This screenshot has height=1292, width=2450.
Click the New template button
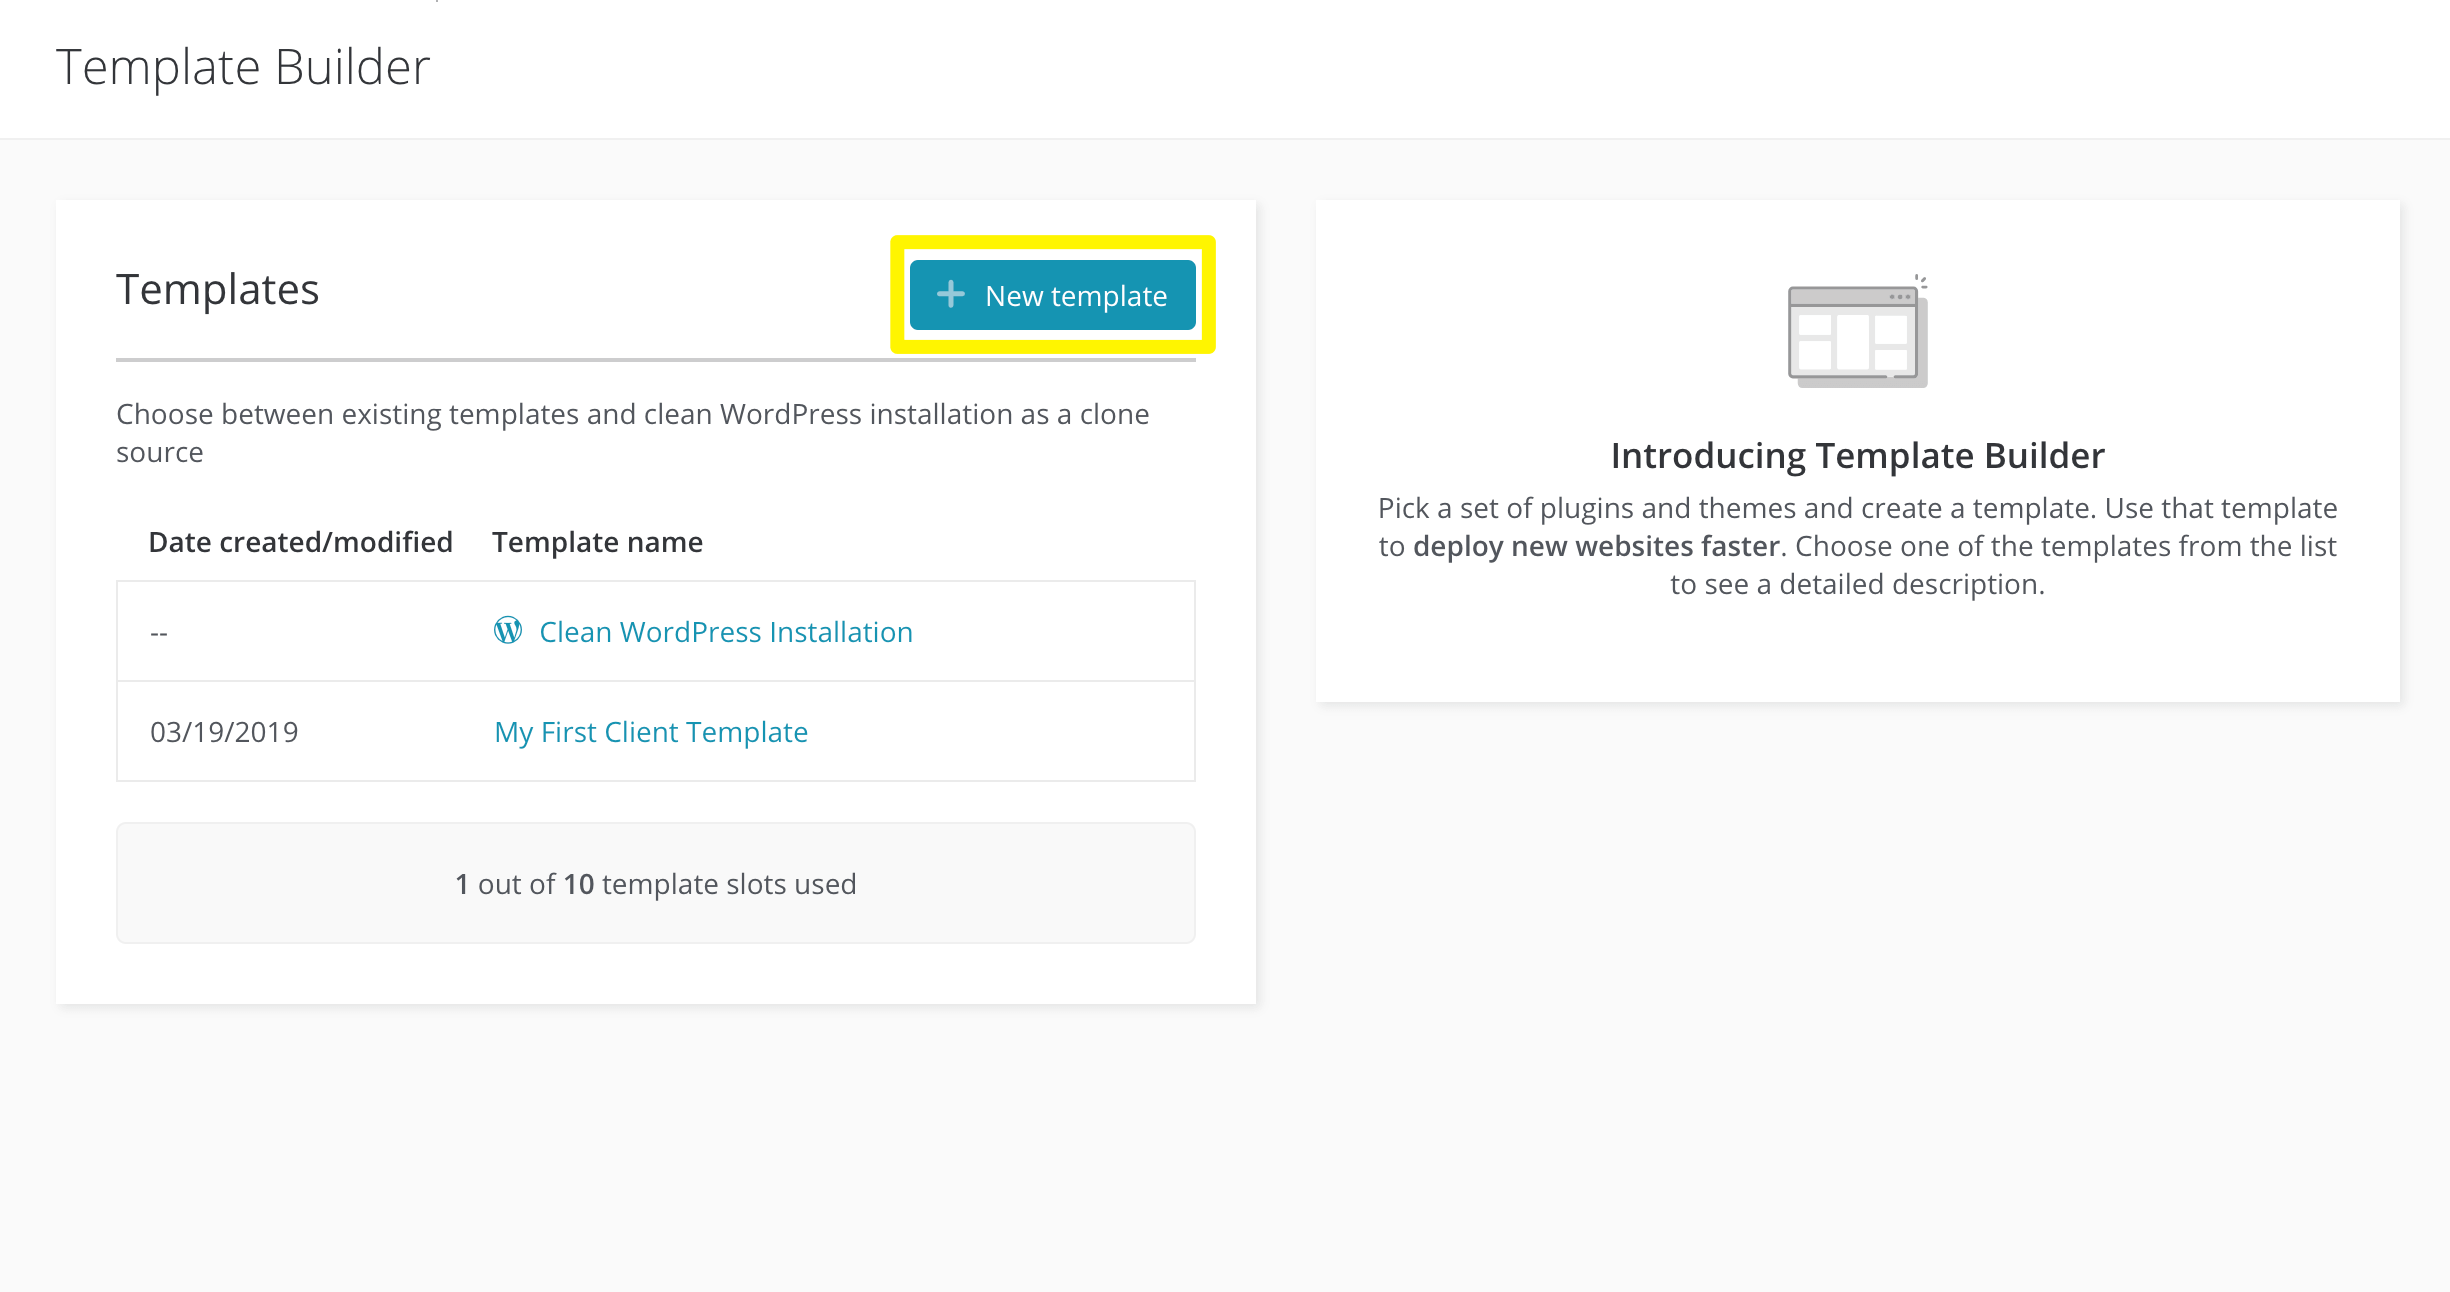pos(1052,295)
